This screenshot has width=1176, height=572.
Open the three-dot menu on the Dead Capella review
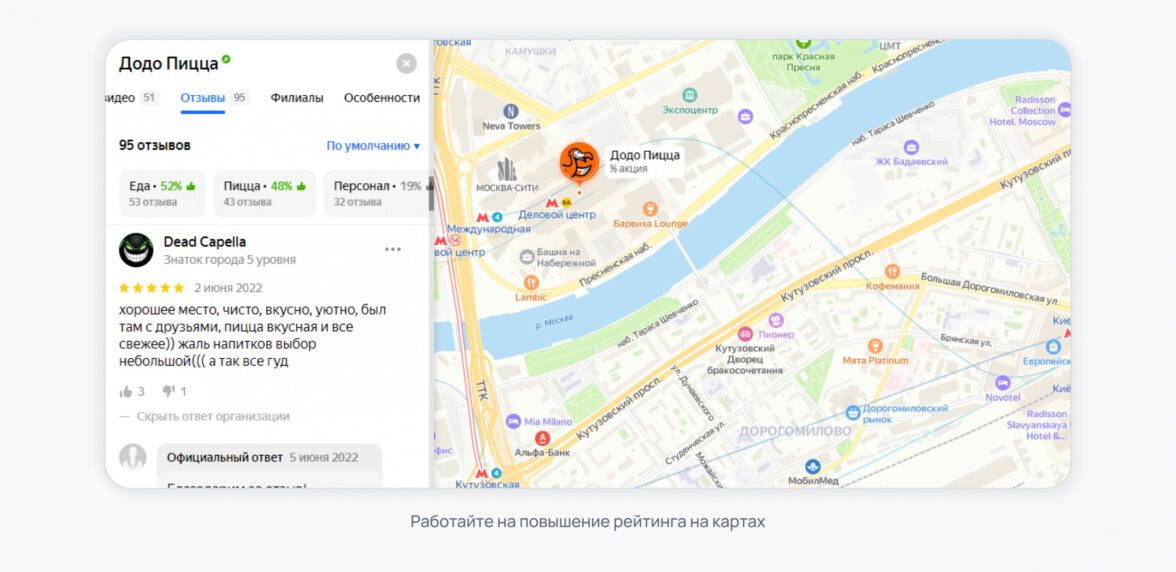tap(393, 250)
